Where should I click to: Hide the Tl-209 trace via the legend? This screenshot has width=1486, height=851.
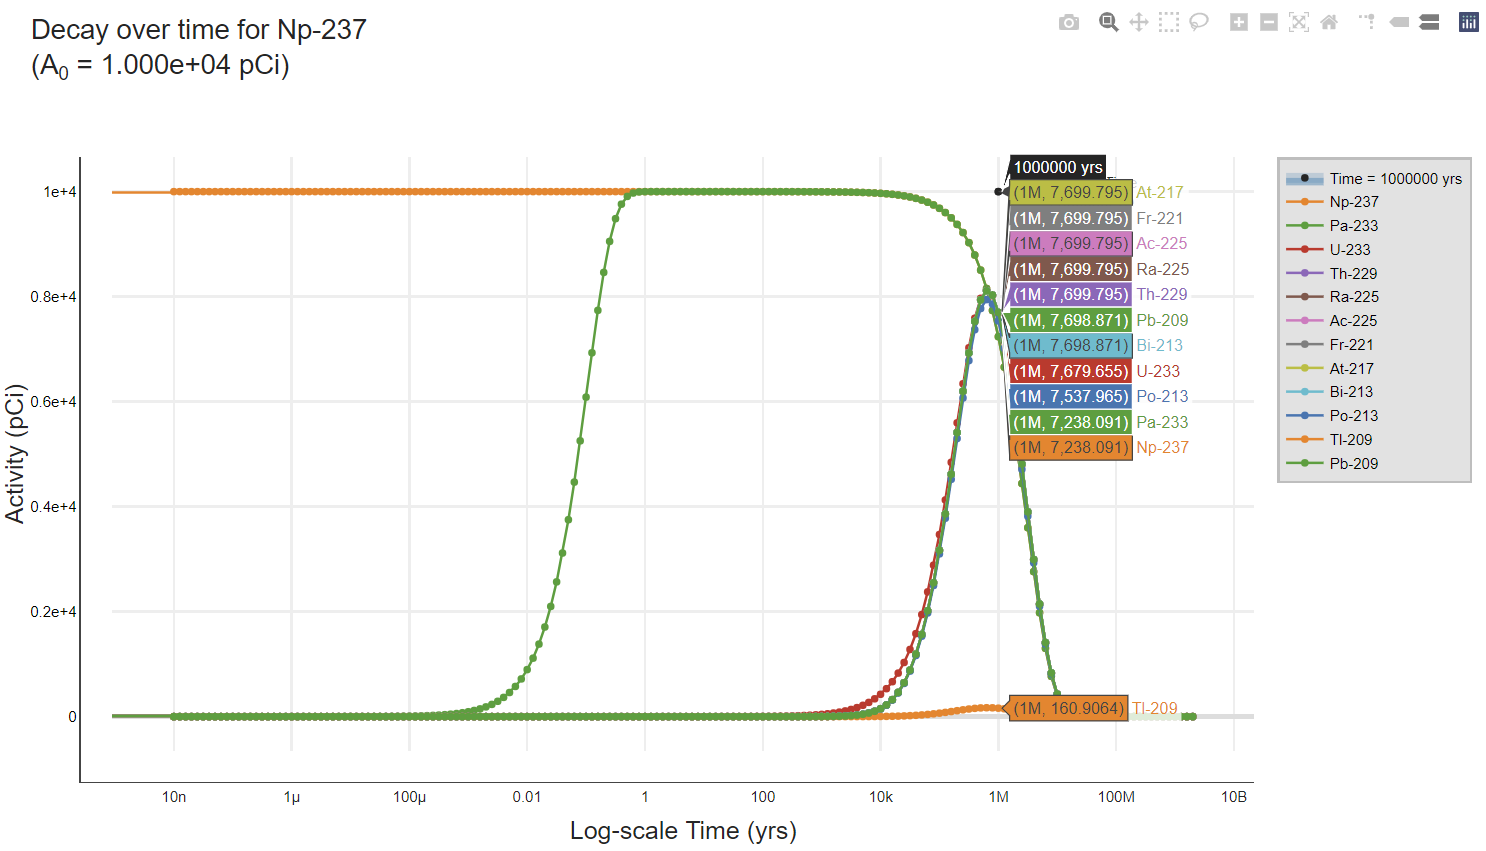(x=1350, y=440)
